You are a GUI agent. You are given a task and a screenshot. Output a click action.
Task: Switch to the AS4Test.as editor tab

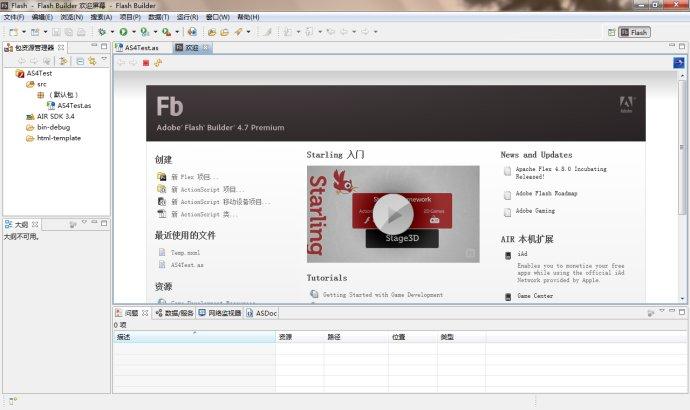(x=141, y=48)
